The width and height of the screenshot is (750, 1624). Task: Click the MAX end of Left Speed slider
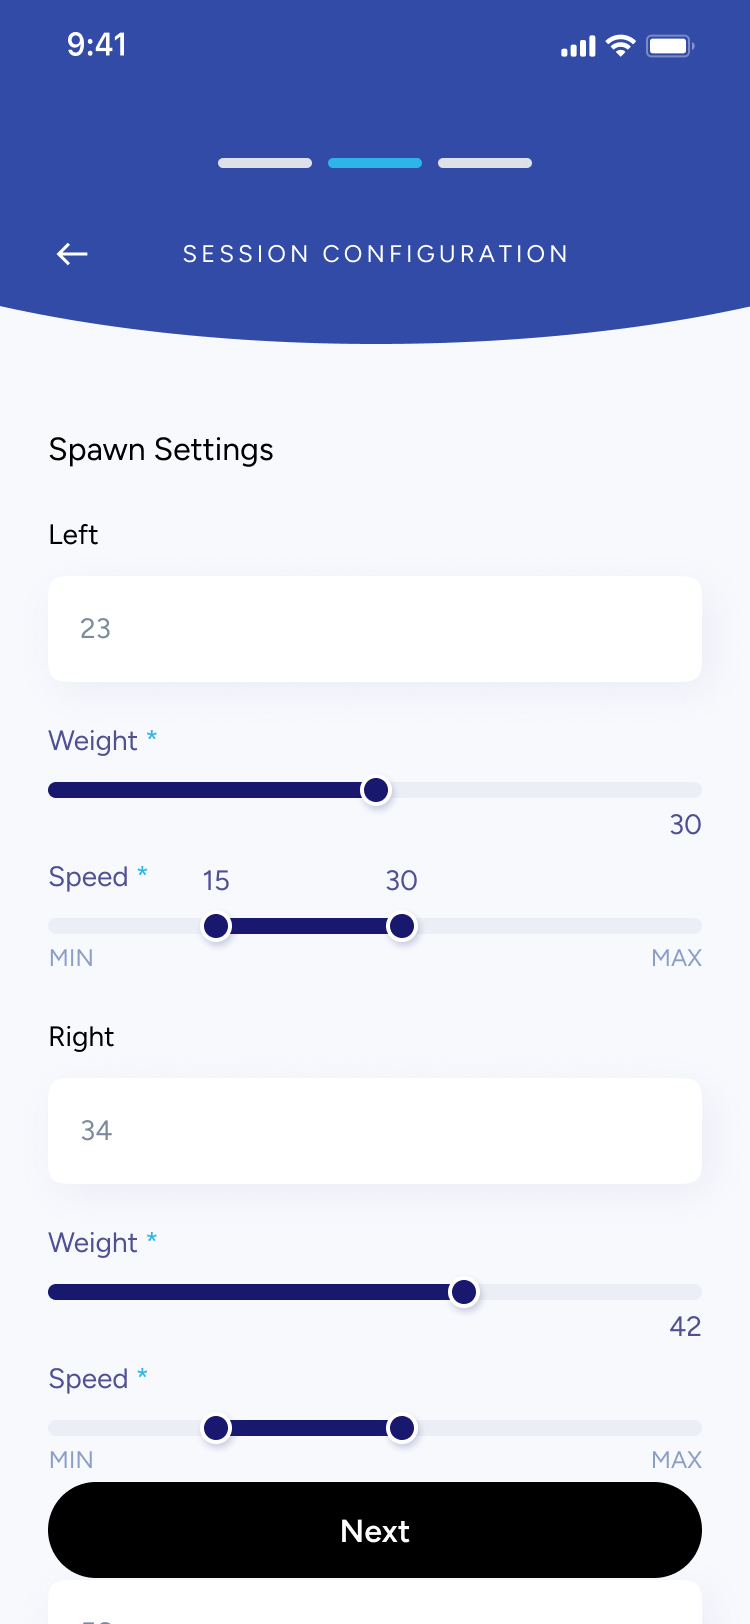[x=676, y=958]
